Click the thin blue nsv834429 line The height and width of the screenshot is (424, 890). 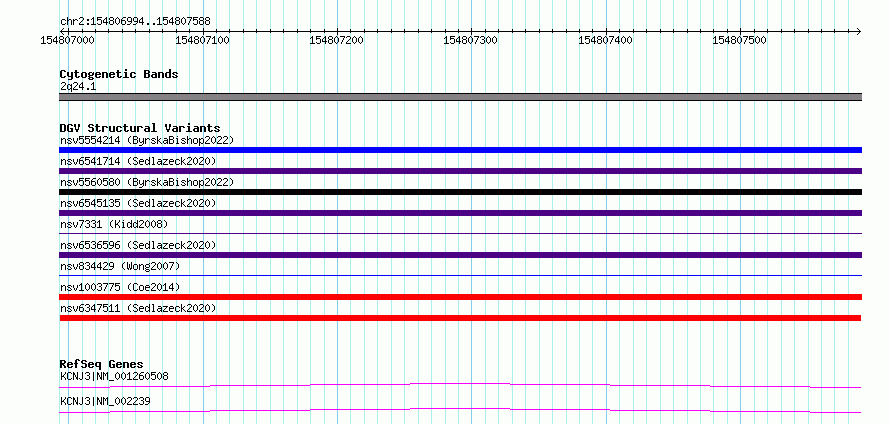coord(460,275)
